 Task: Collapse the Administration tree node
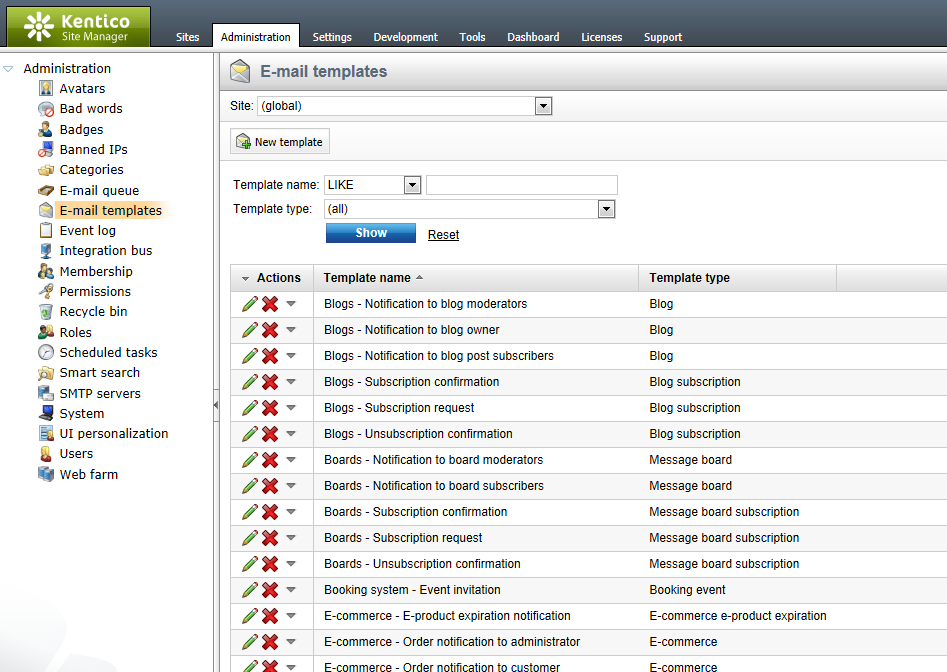[8, 69]
